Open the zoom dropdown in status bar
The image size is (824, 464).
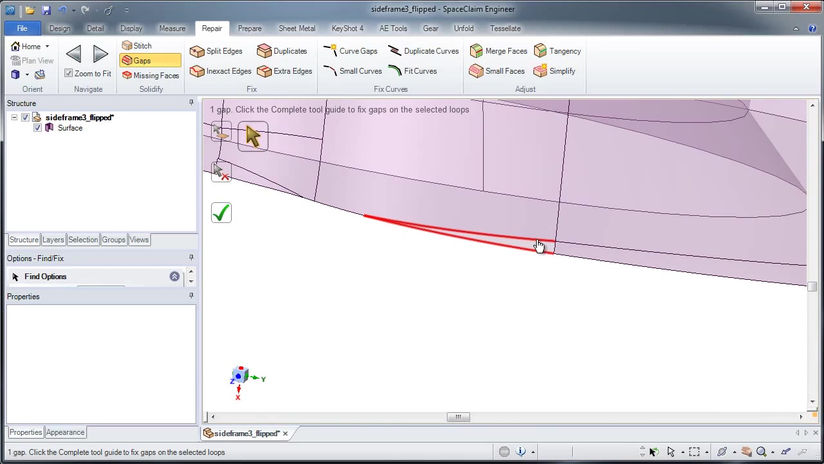(x=772, y=452)
